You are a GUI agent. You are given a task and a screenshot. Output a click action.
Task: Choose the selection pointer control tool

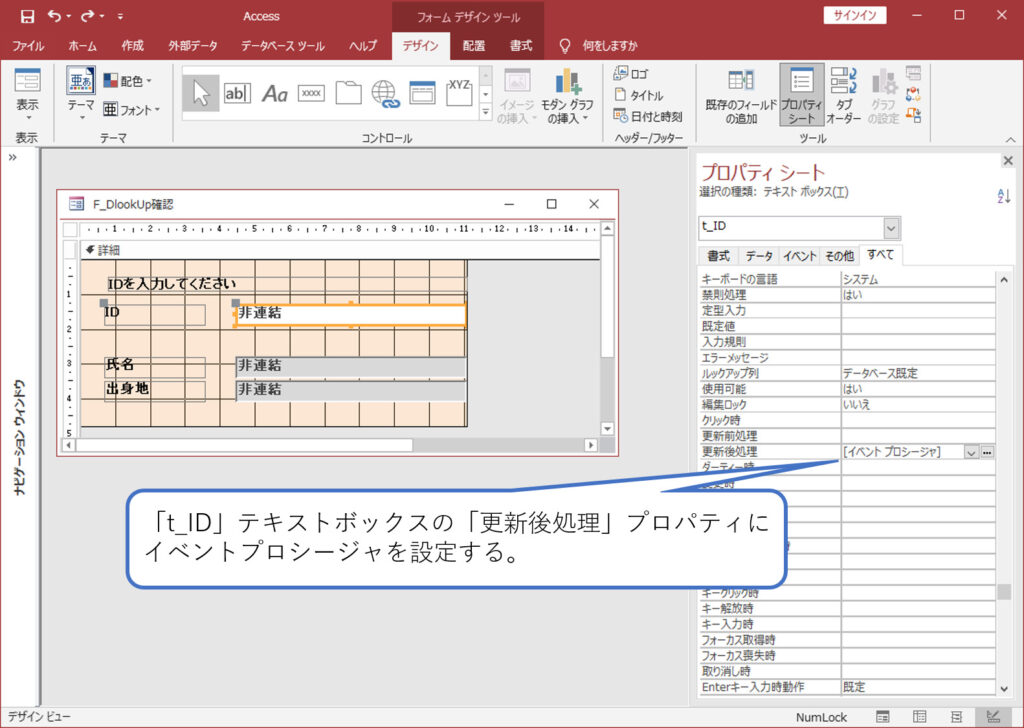[200, 93]
